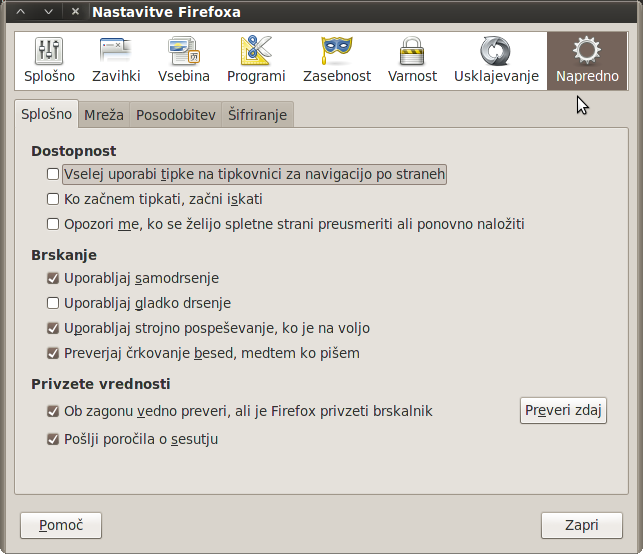Click the 'Dostopnost' section heading
The height and width of the screenshot is (554, 643).
(x=74, y=151)
